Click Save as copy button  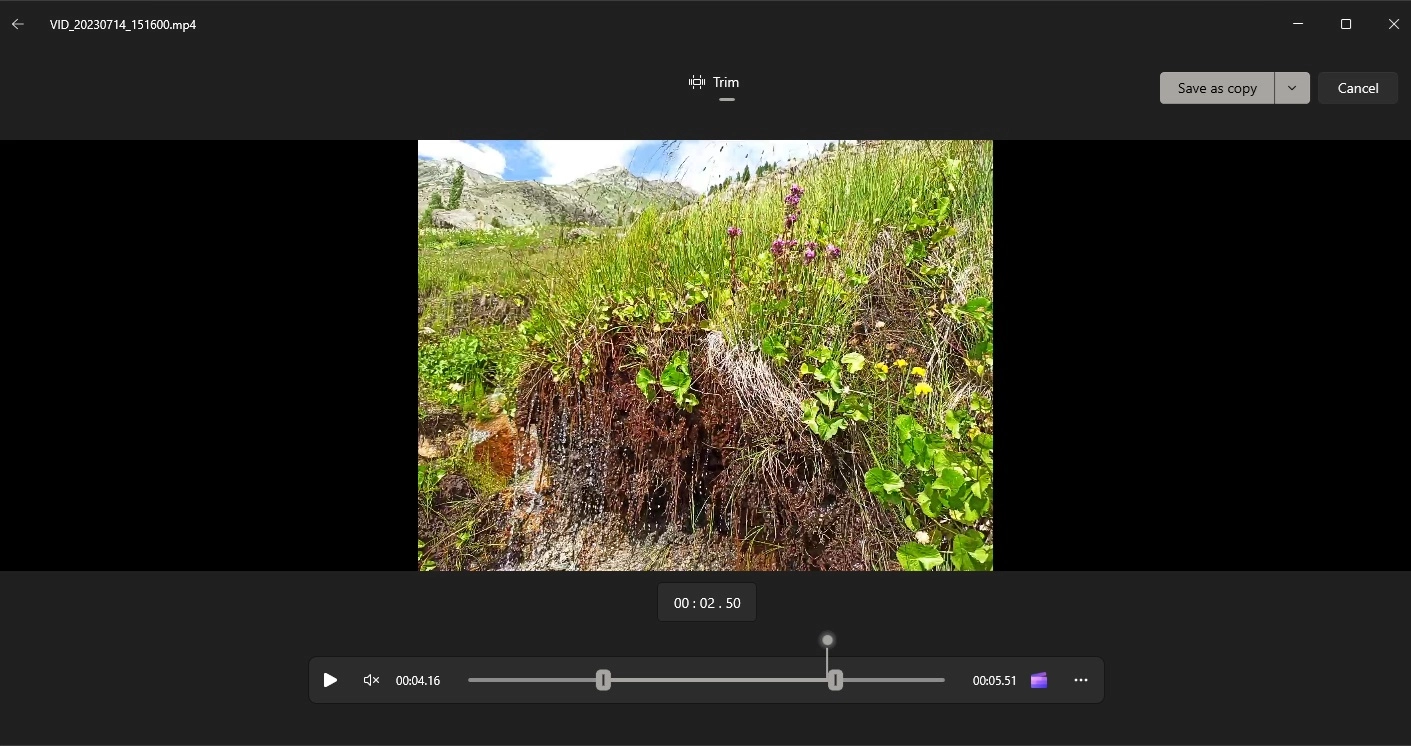pyautogui.click(x=1216, y=88)
